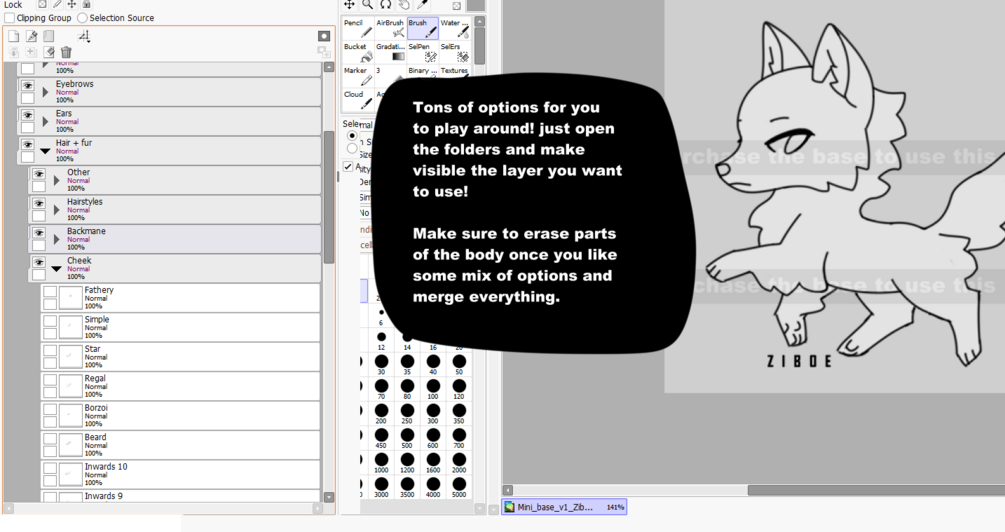This screenshot has width=1005, height=532.
Task: Hide the Cheek folder via eye icon
Action: 39,262
